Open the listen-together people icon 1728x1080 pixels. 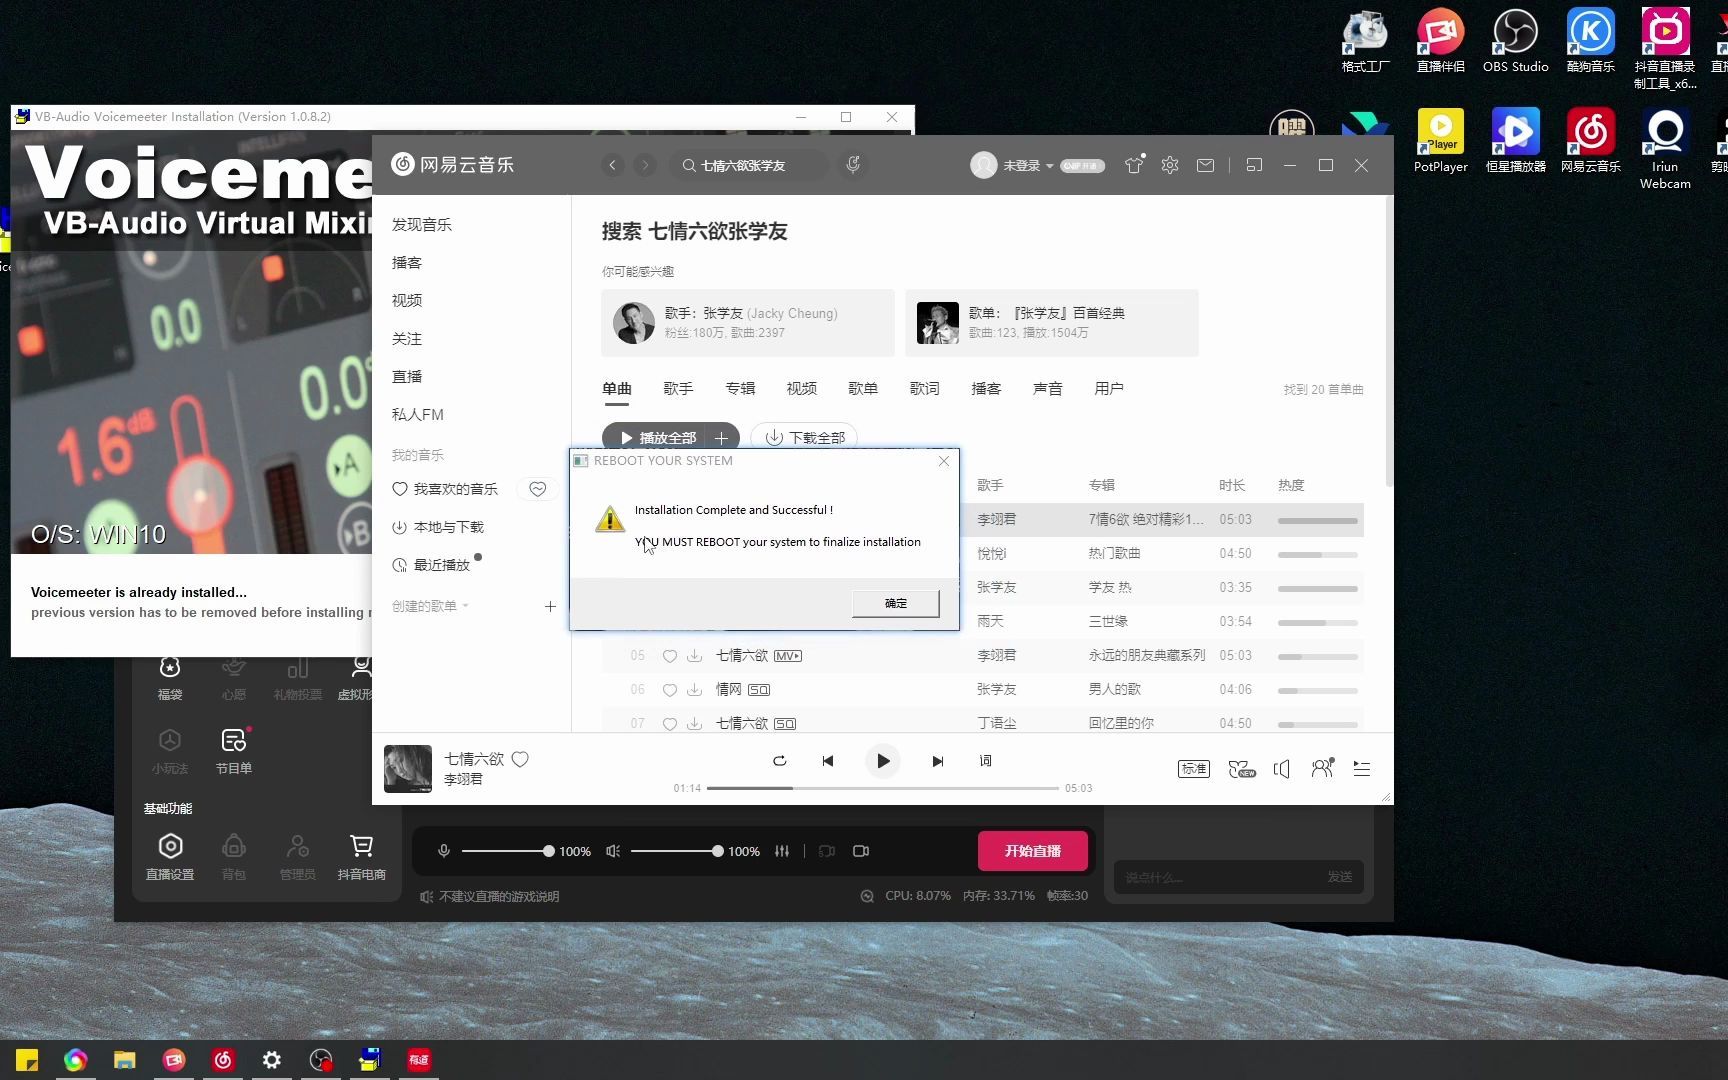[1322, 768]
